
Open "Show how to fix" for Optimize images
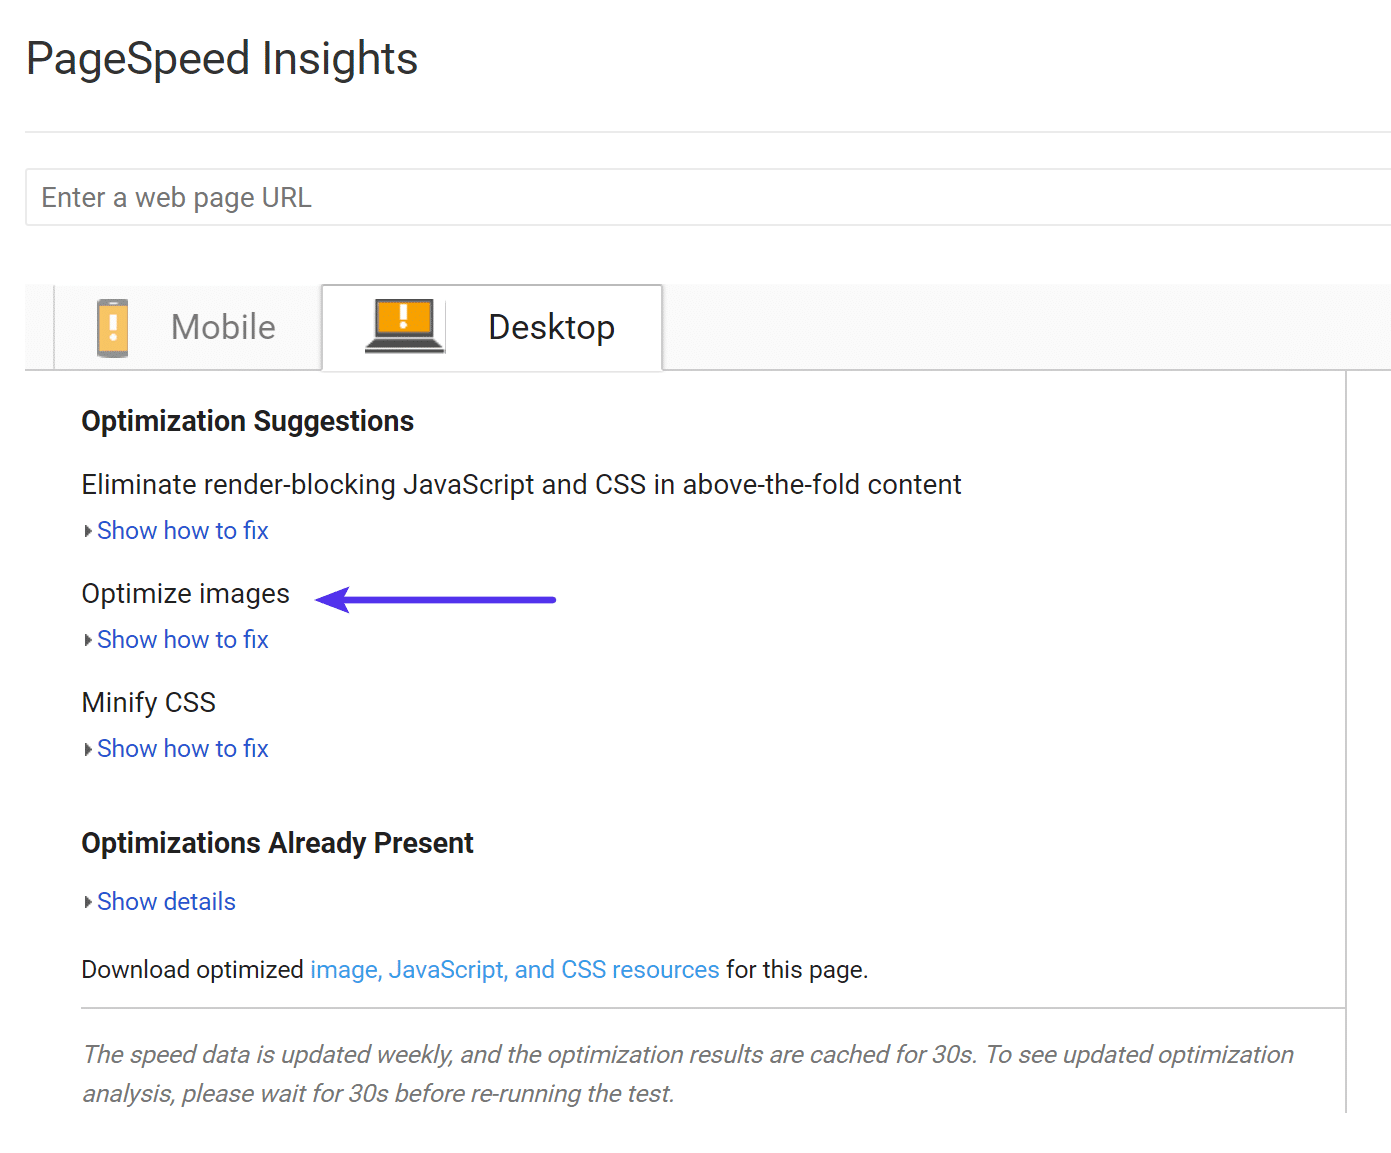point(183,640)
